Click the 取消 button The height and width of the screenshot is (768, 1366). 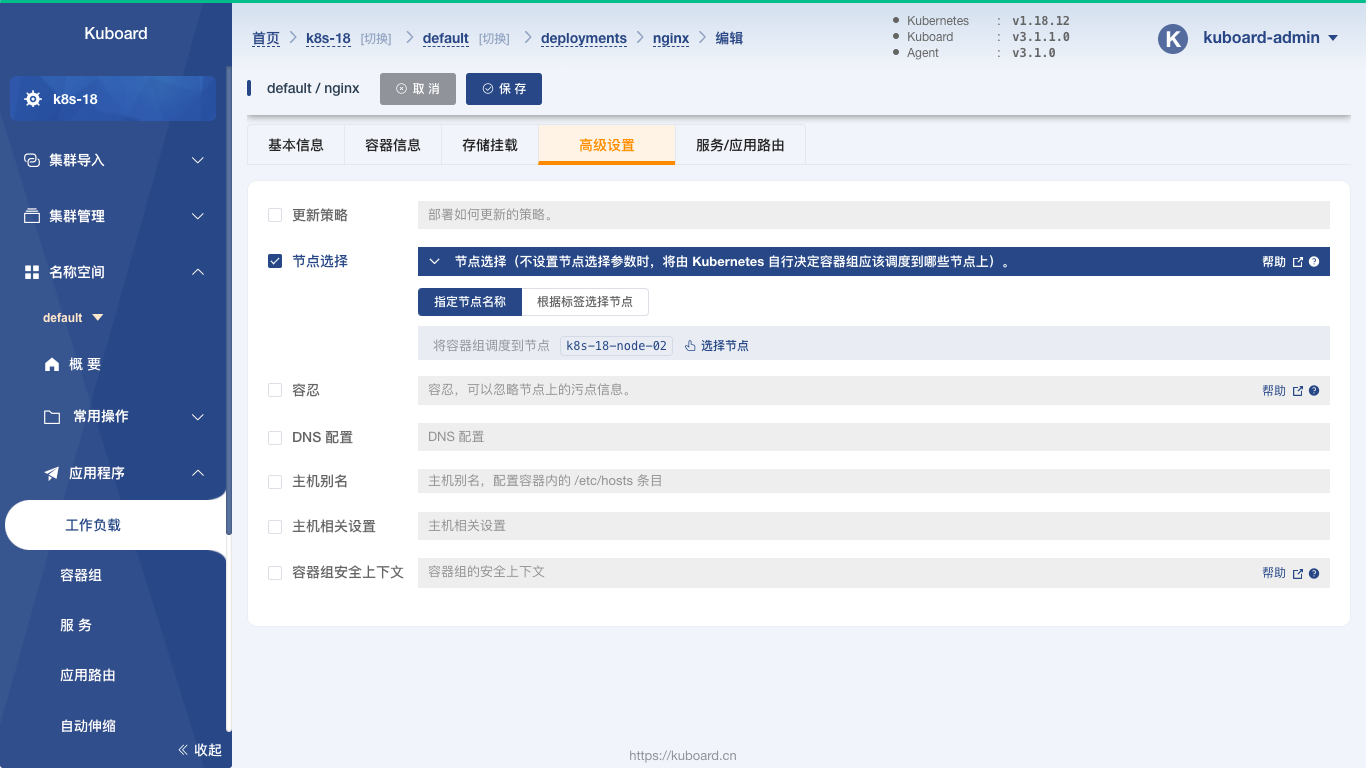[418, 89]
